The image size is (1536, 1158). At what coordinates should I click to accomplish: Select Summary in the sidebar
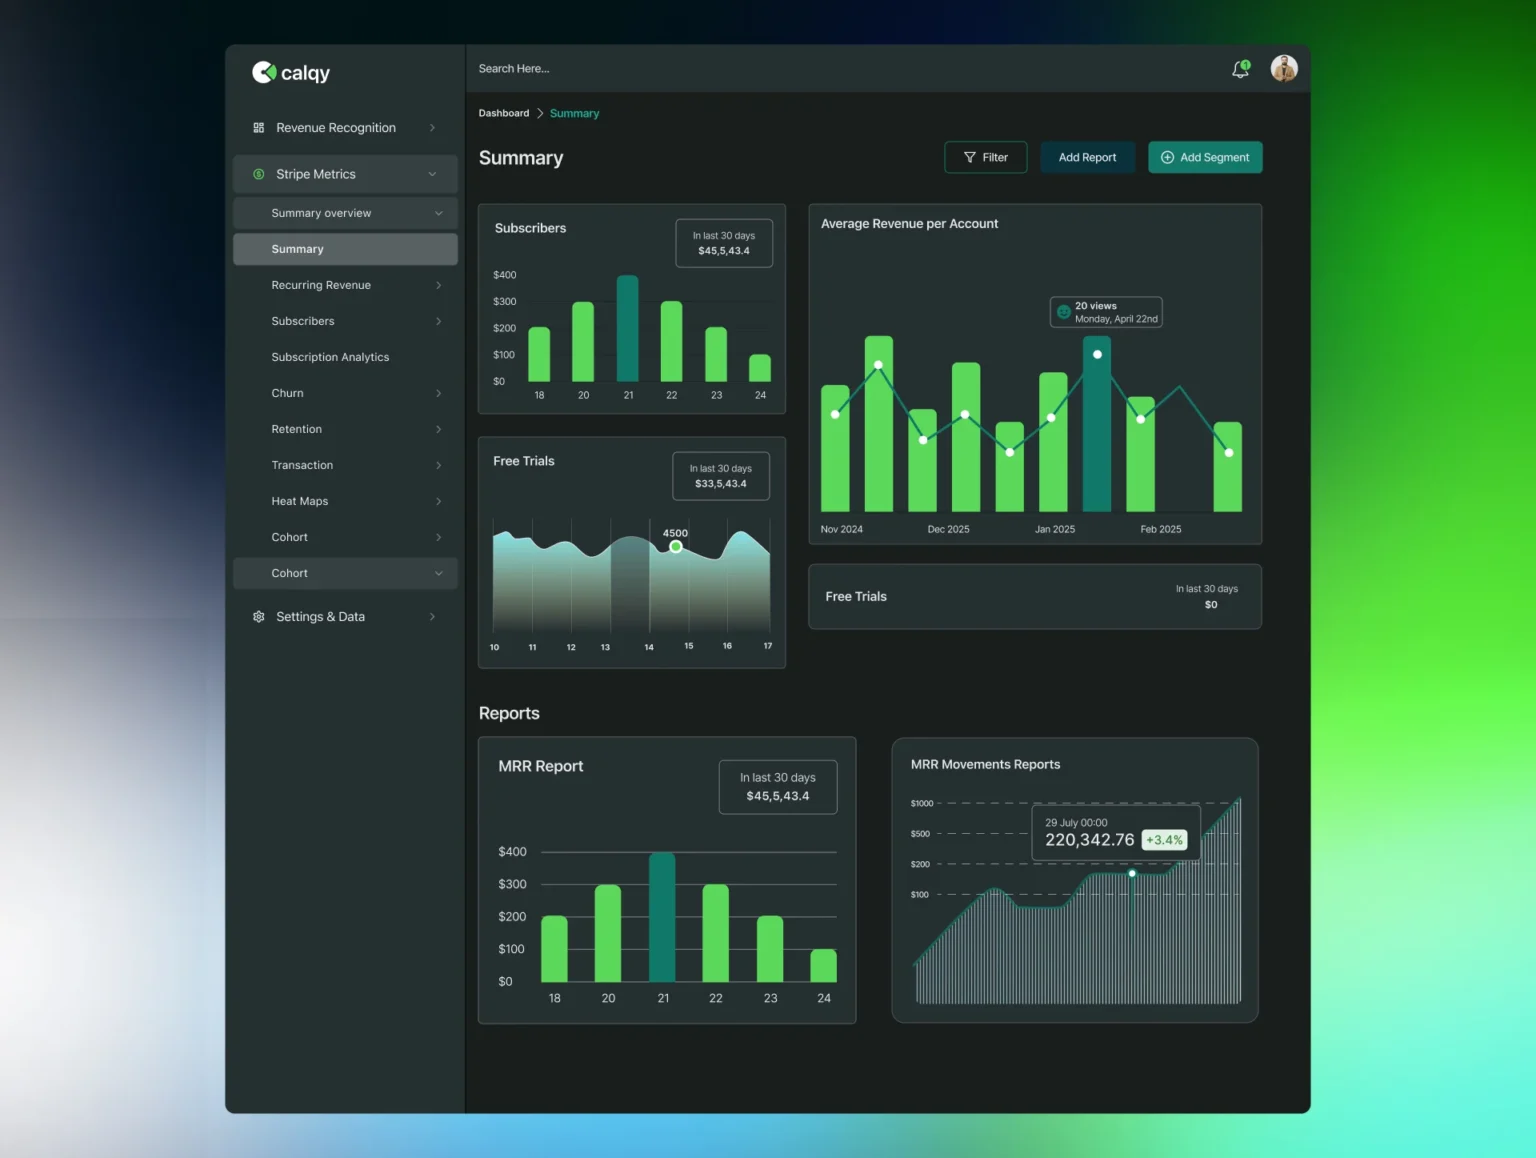click(x=345, y=249)
